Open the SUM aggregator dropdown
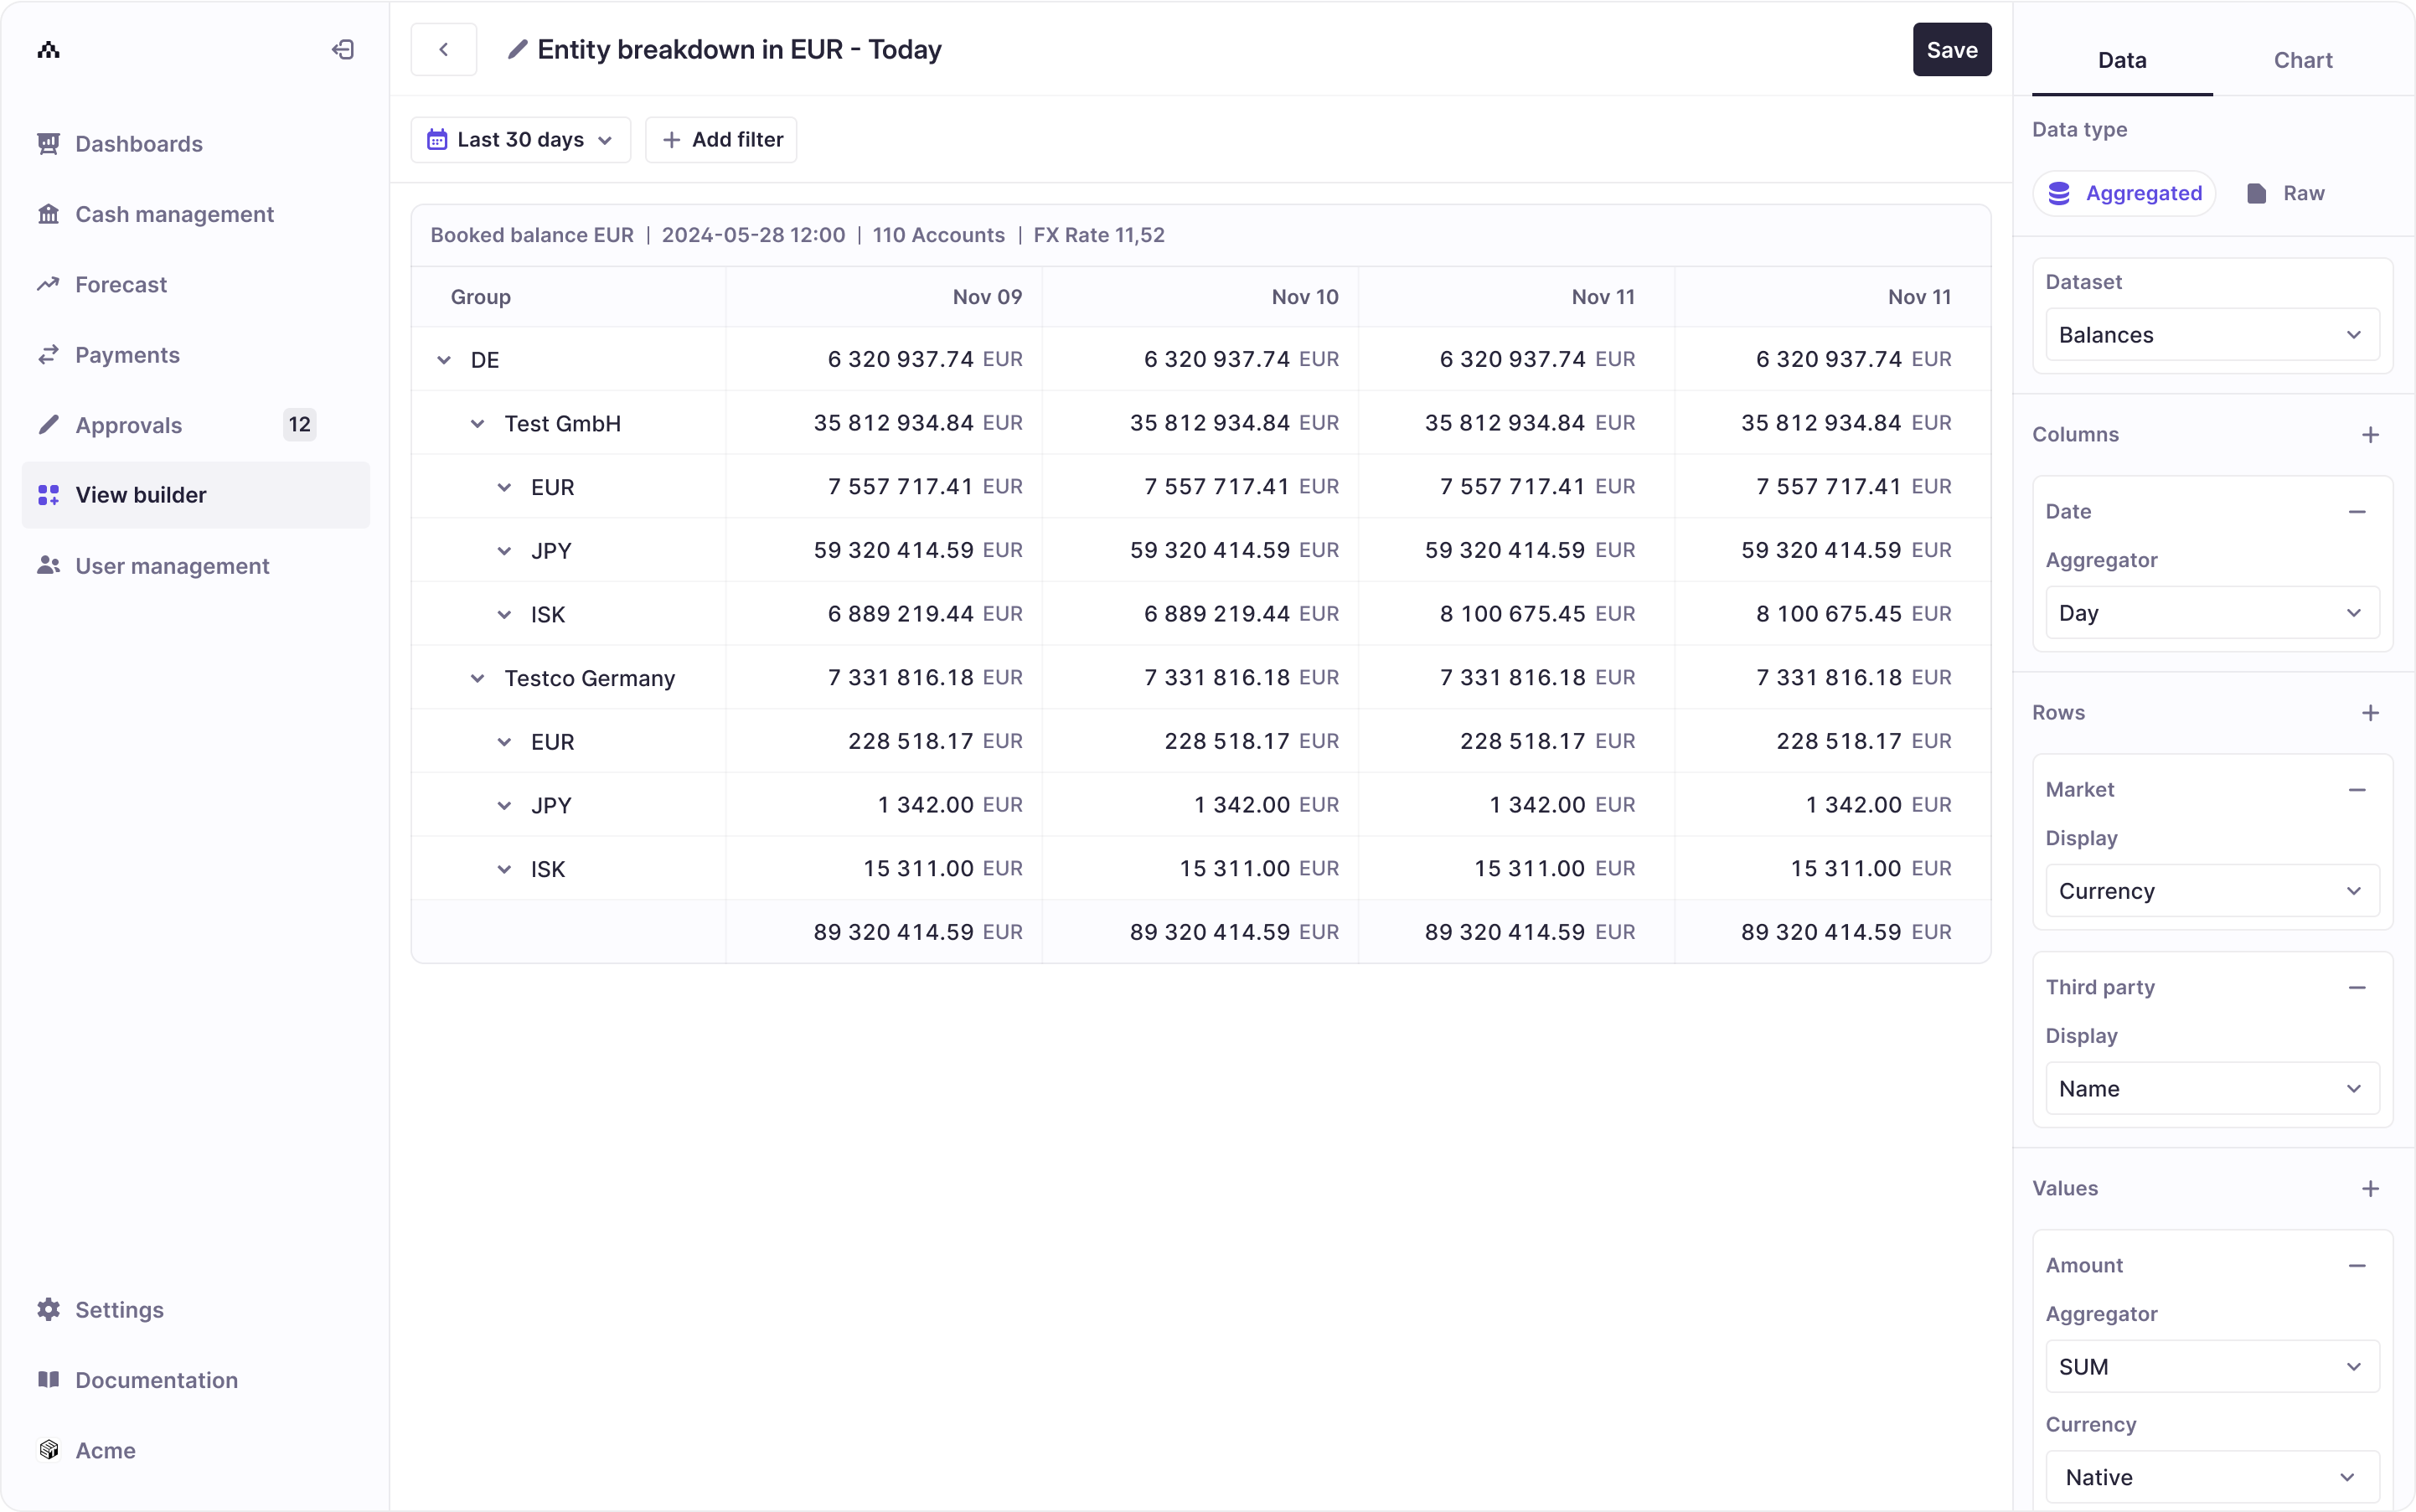The width and height of the screenshot is (2416, 1512). click(2211, 1367)
